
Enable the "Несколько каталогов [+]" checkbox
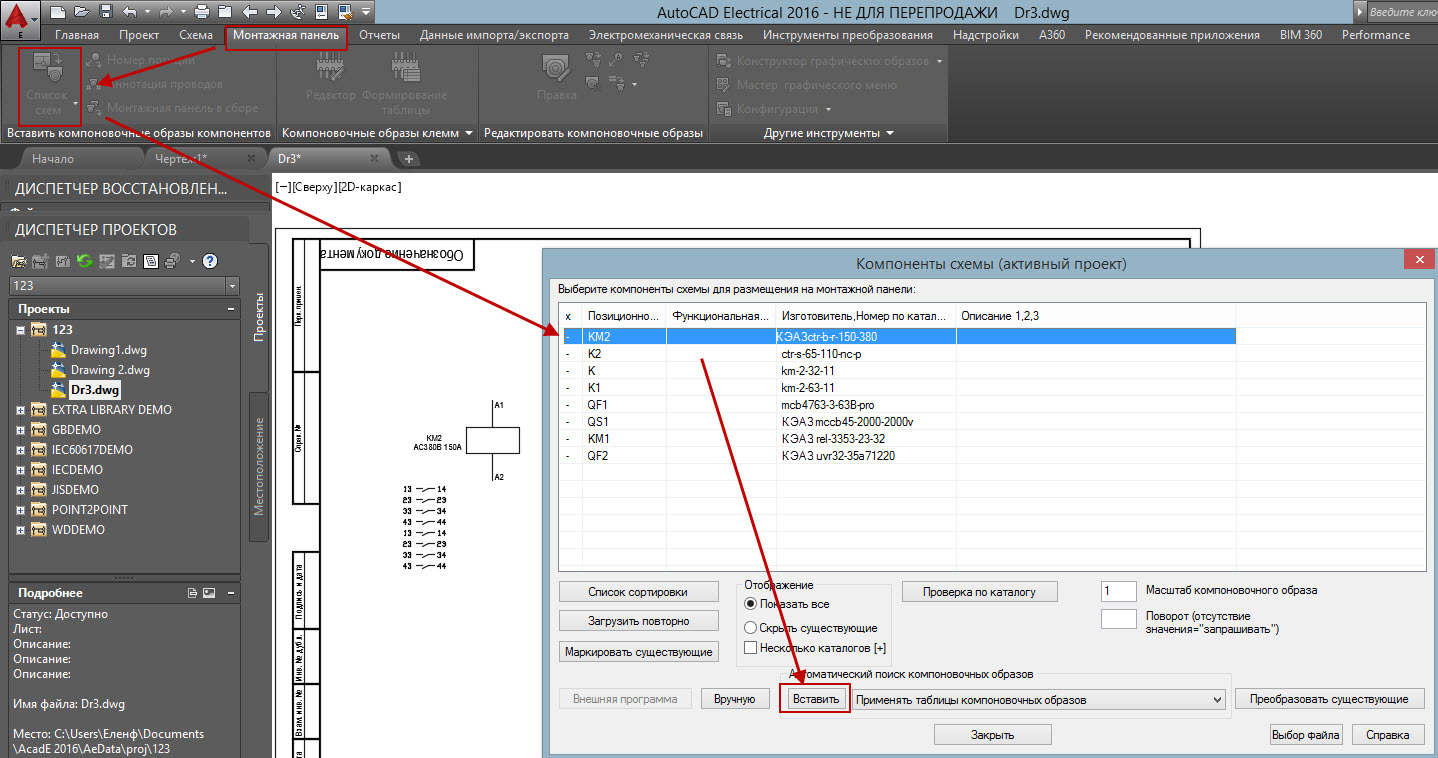pos(751,649)
